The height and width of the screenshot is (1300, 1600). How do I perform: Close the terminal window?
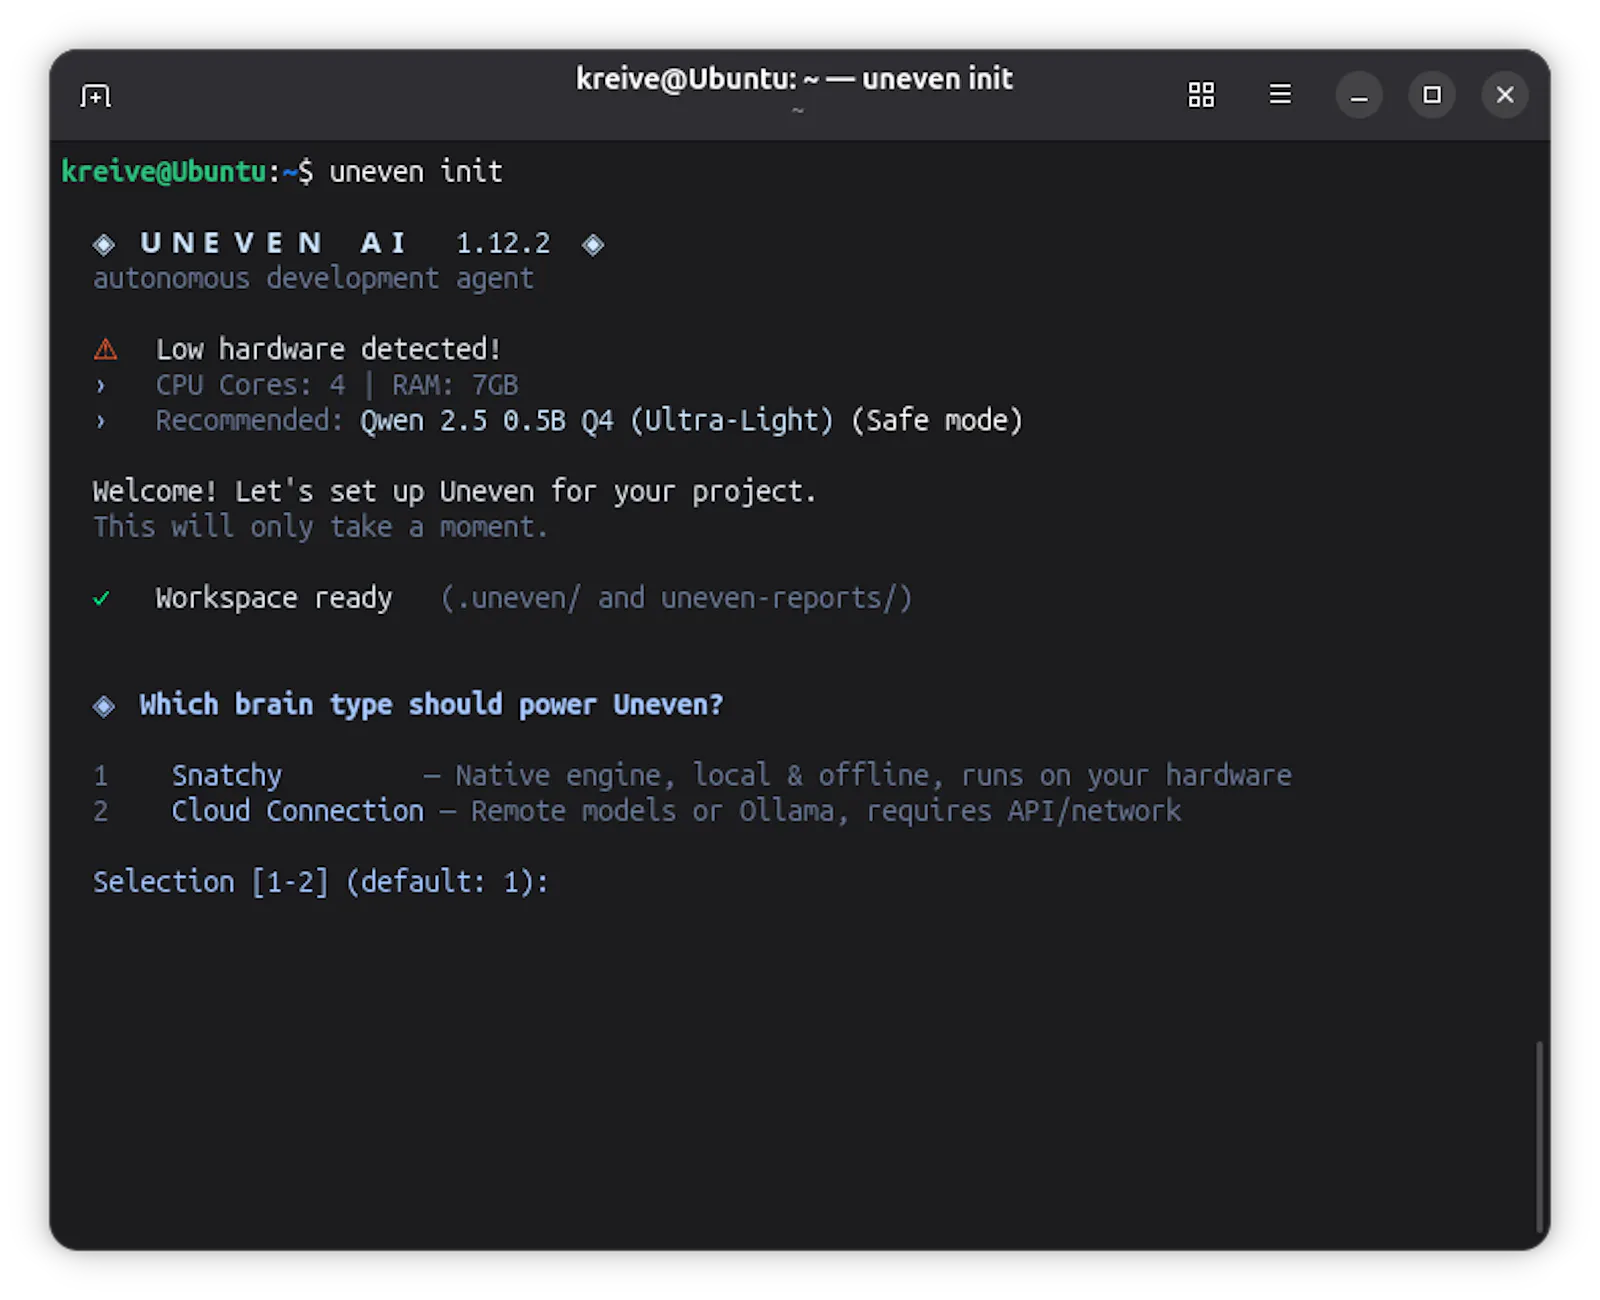pos(1505,95)
